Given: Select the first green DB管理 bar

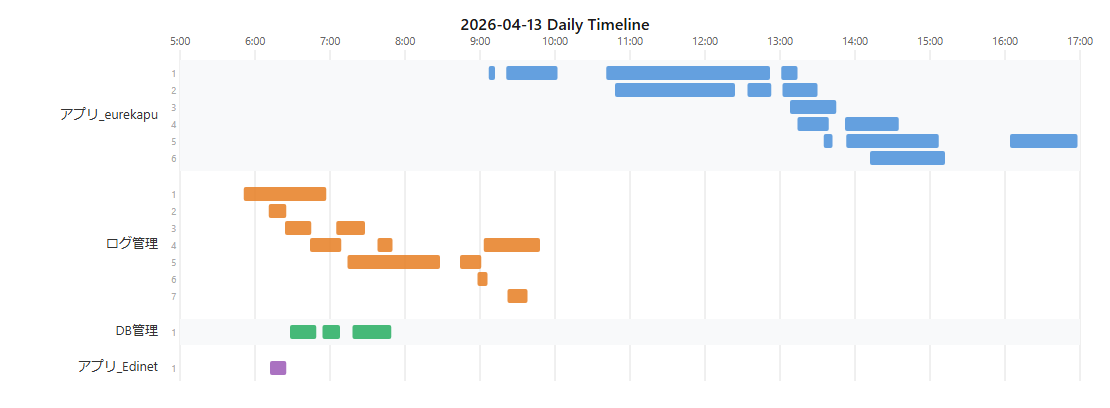Looking at the screenshot, I should pyautogui.click(x=303, y=332).
